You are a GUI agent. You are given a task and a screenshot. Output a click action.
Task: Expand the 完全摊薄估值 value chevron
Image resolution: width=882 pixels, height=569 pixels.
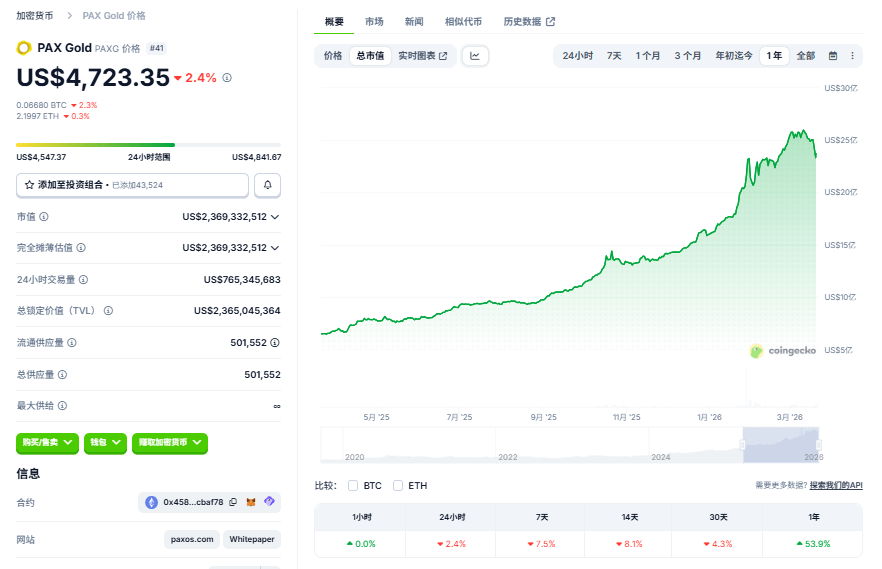point(275,248)
